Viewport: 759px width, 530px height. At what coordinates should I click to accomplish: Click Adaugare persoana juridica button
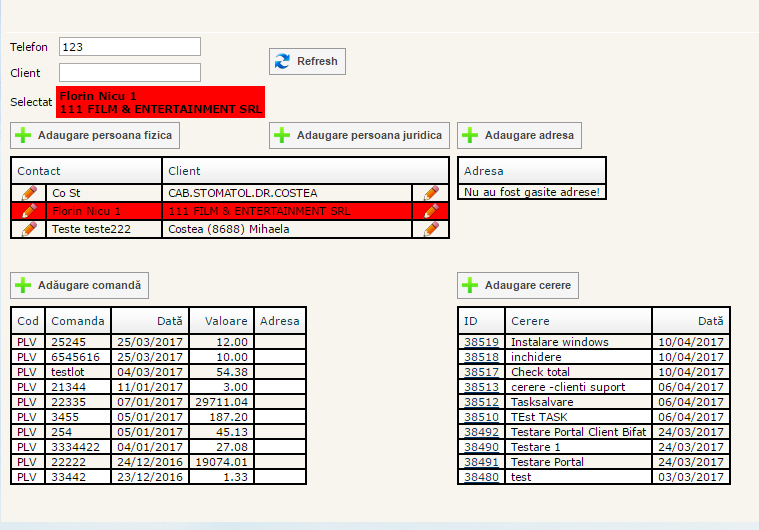click(359, 135)
